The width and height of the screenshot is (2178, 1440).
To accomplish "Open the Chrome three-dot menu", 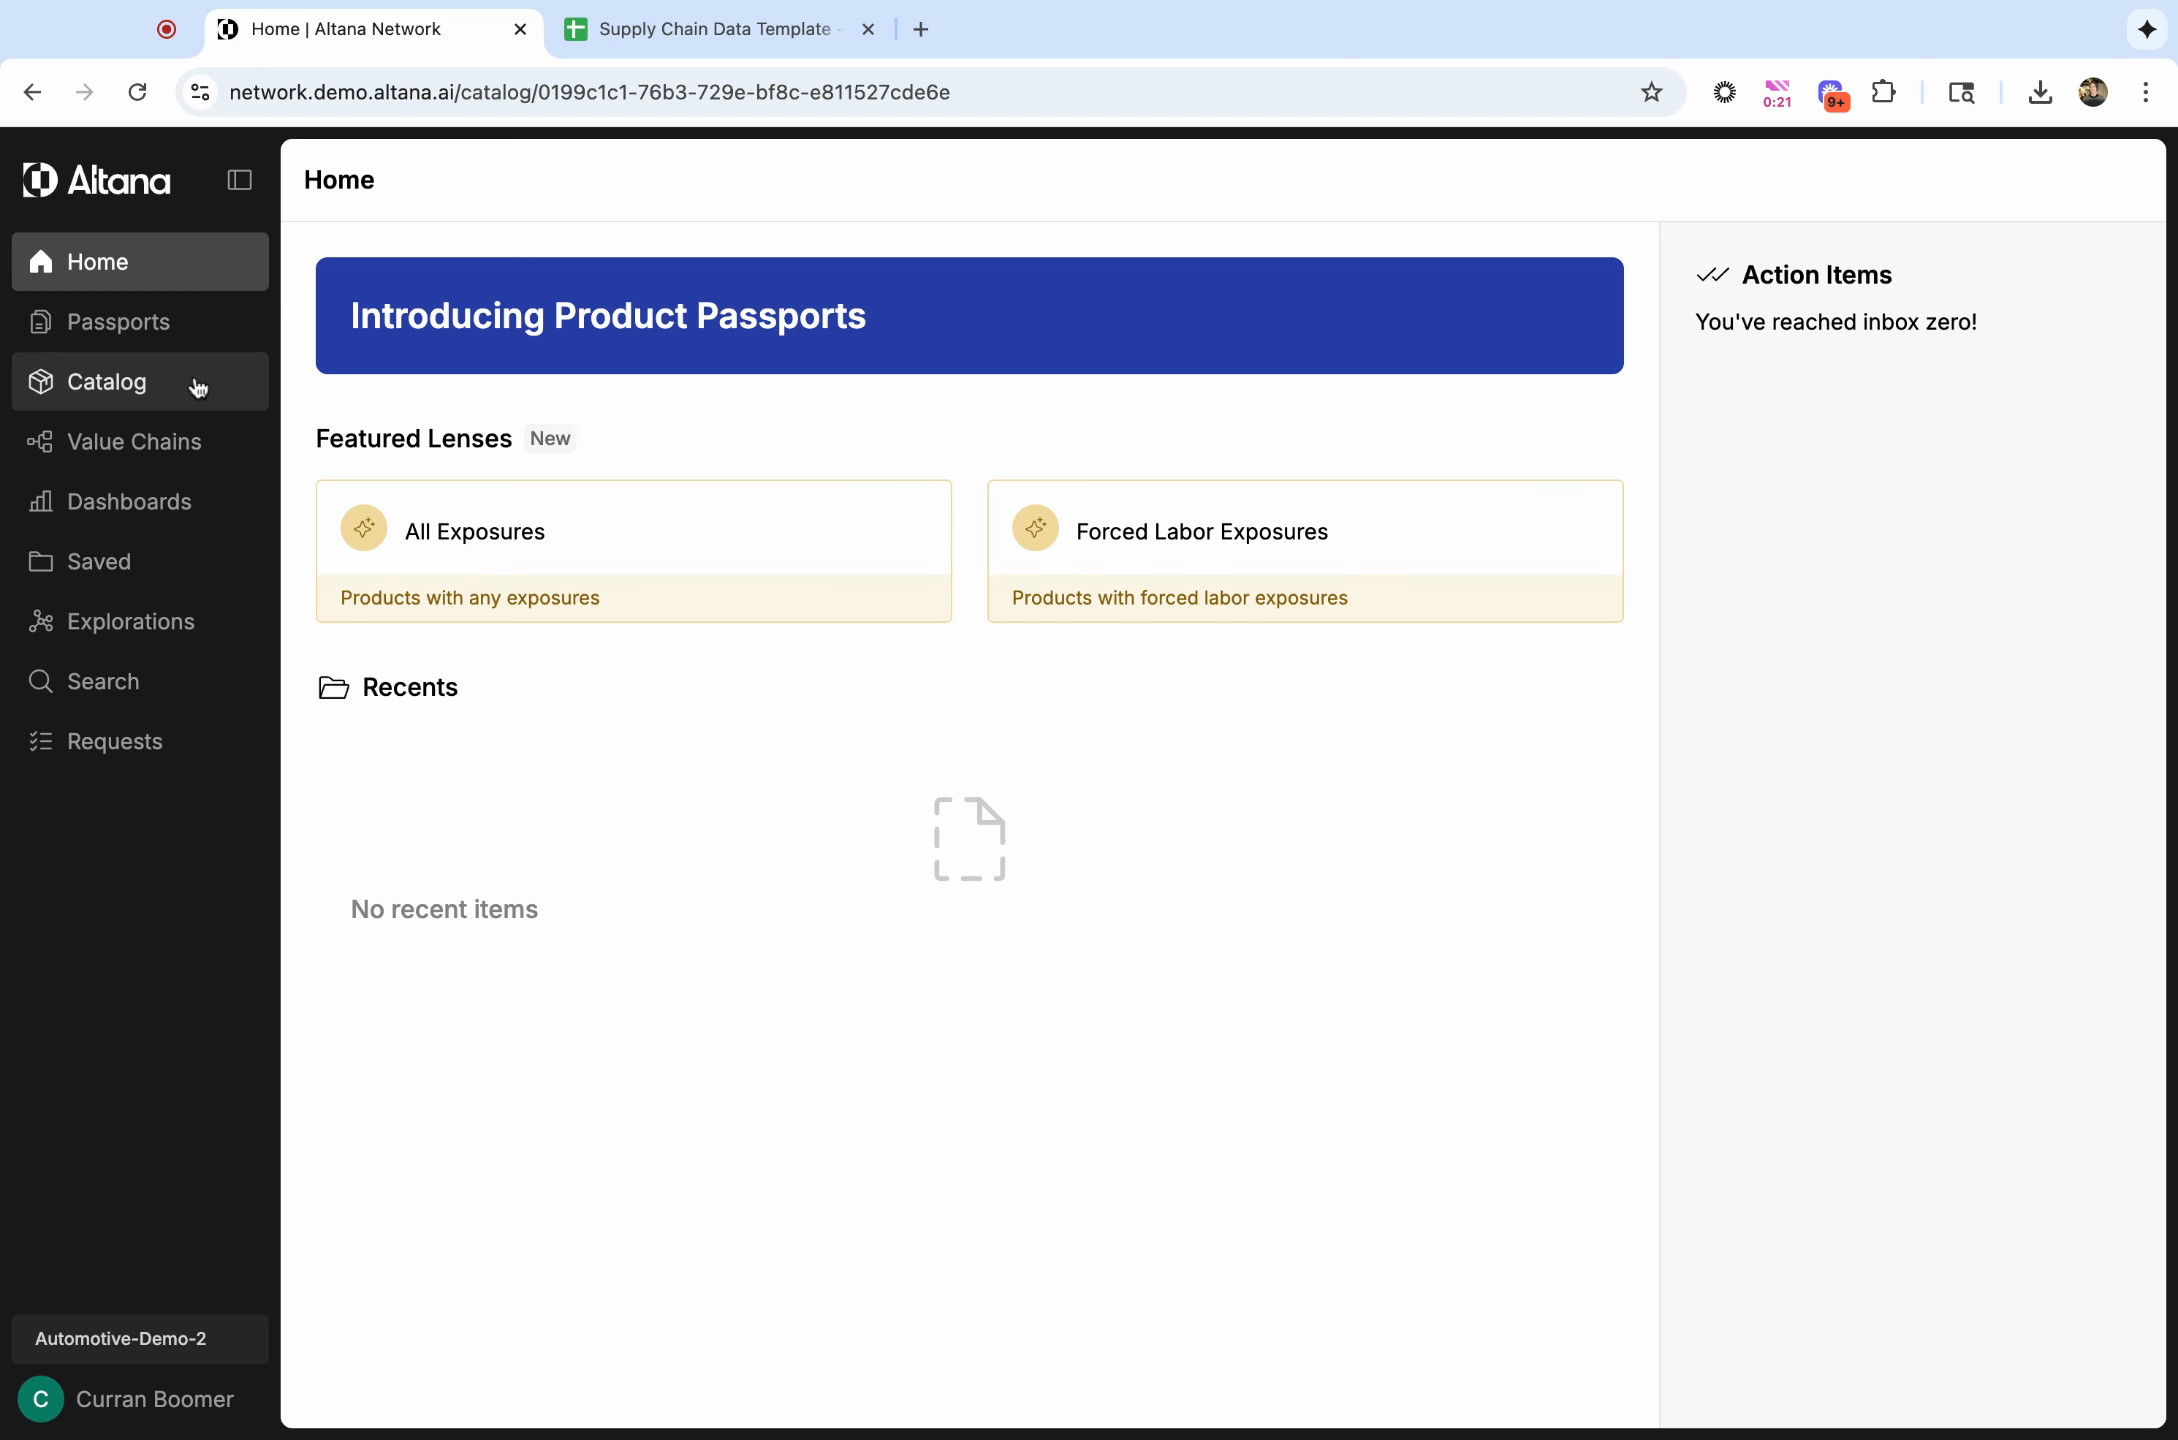I will point(2145,92).
